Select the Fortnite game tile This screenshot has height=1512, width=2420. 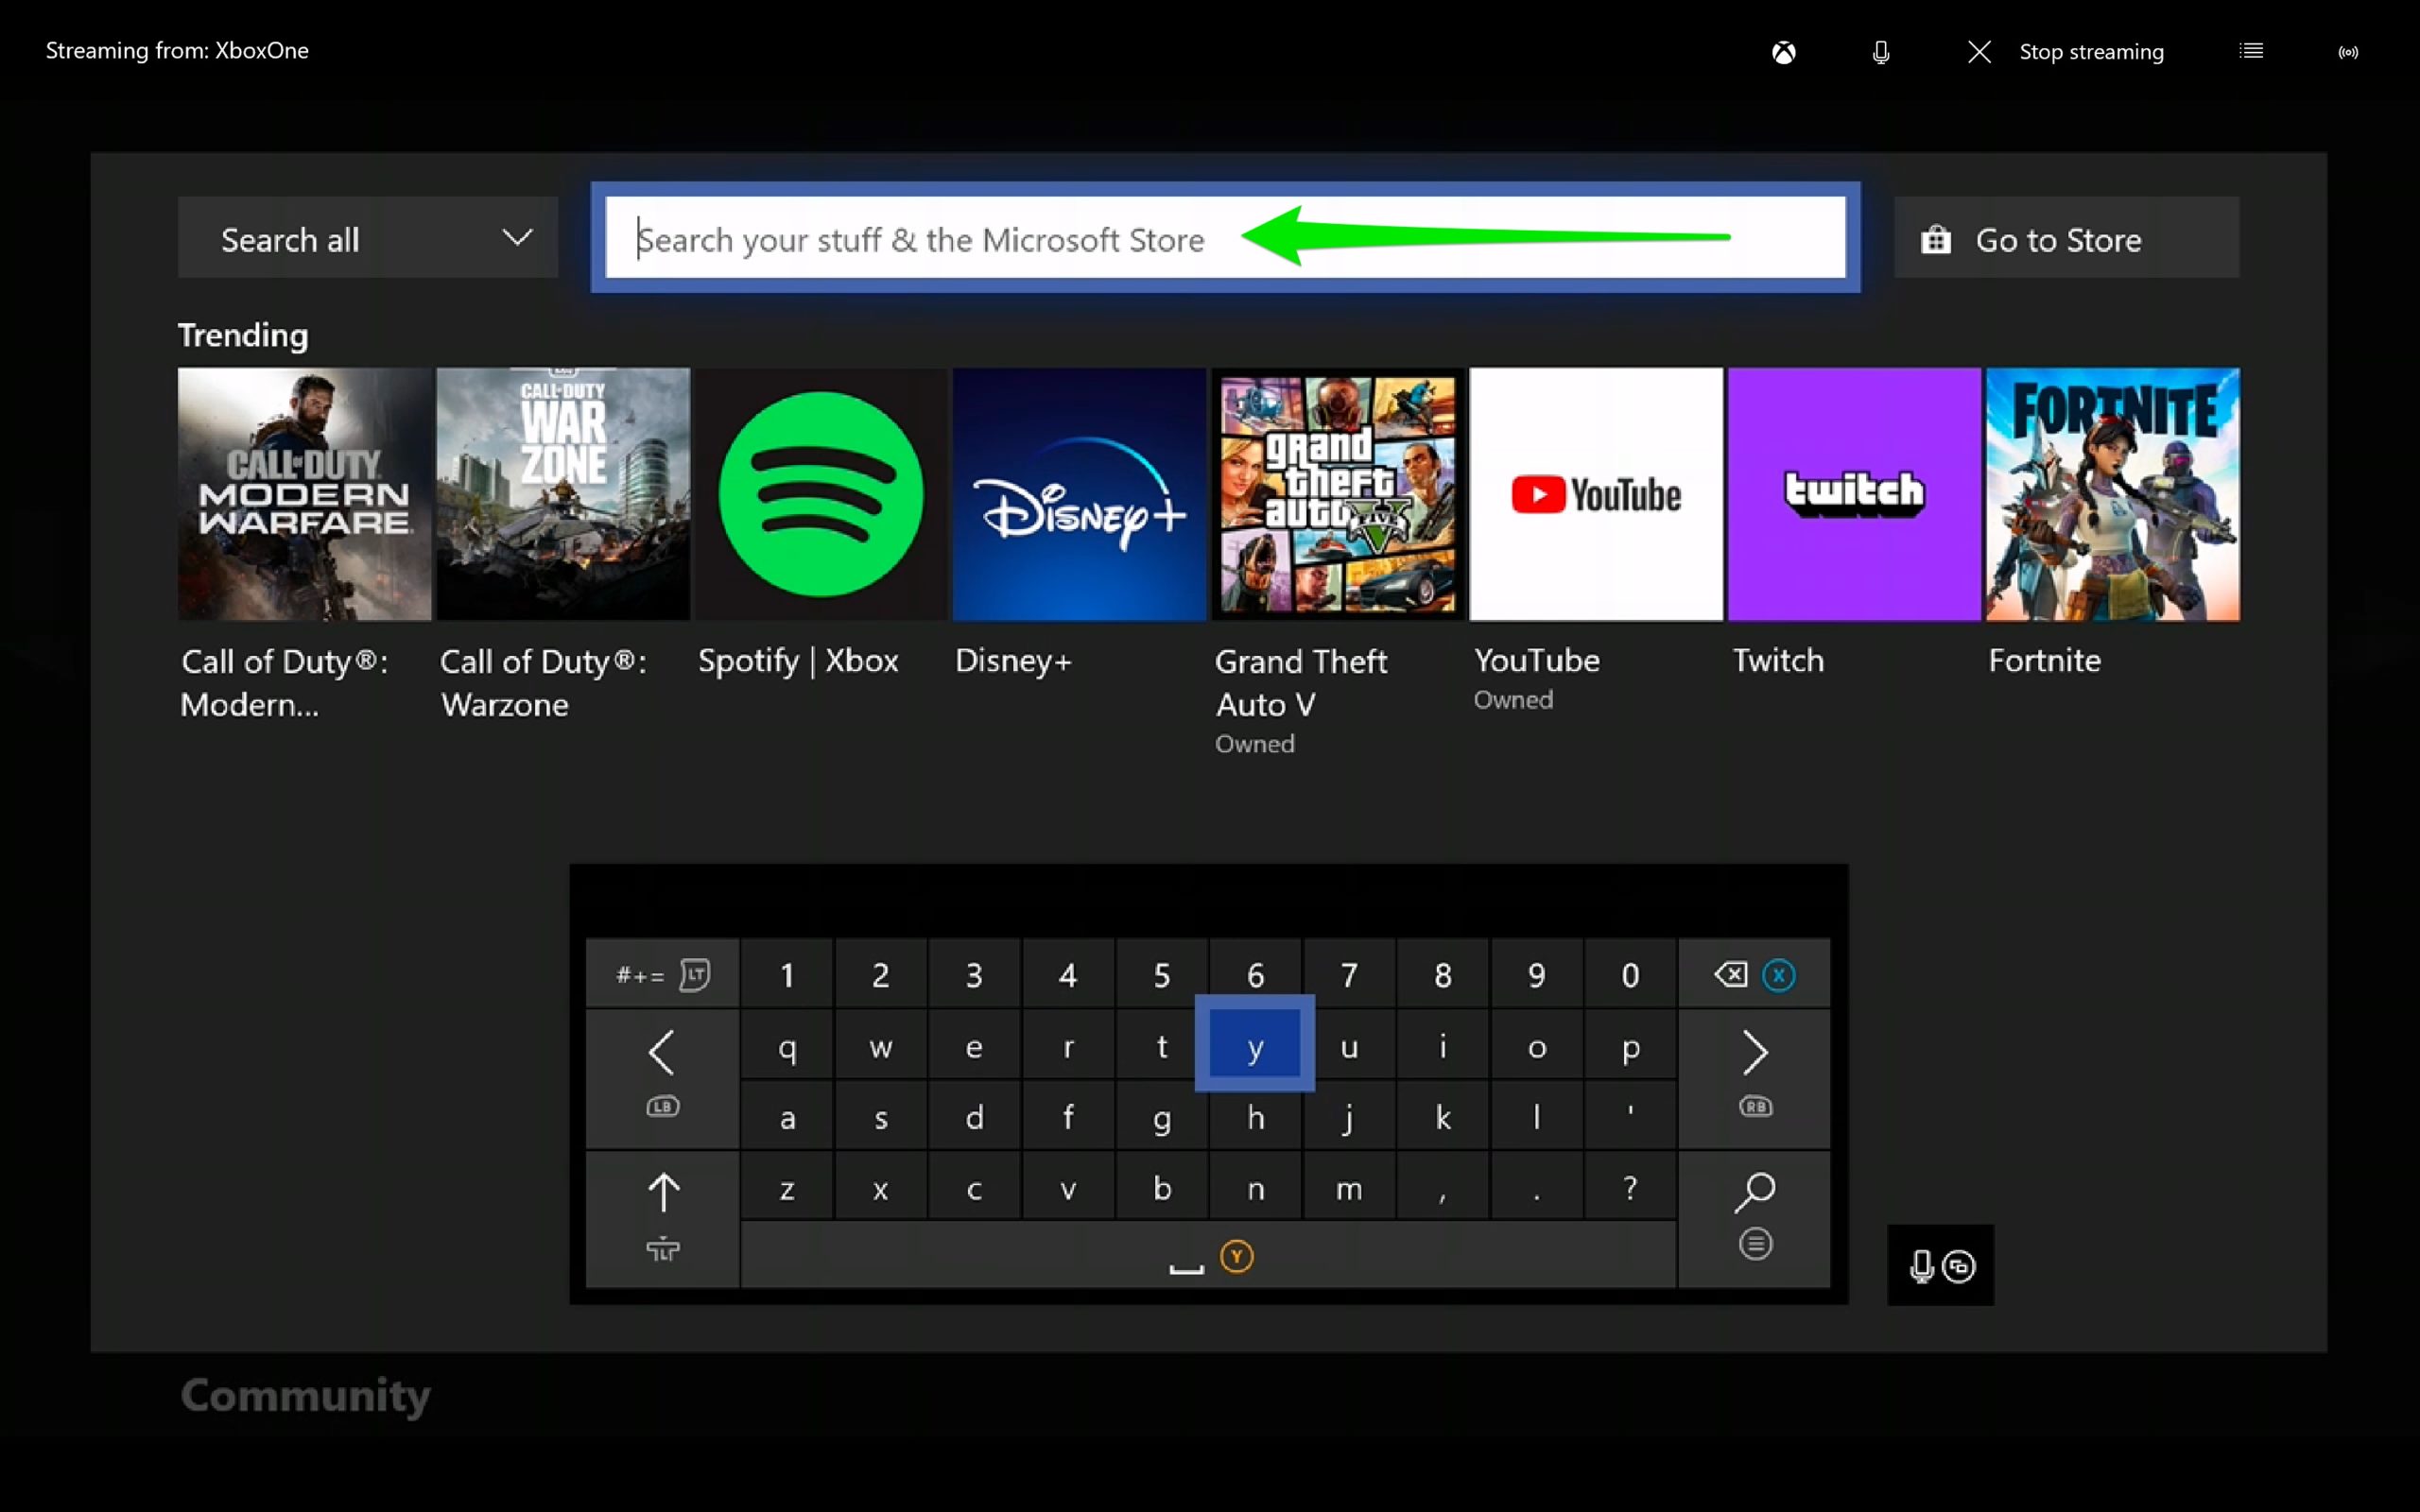pos(2113,494)
